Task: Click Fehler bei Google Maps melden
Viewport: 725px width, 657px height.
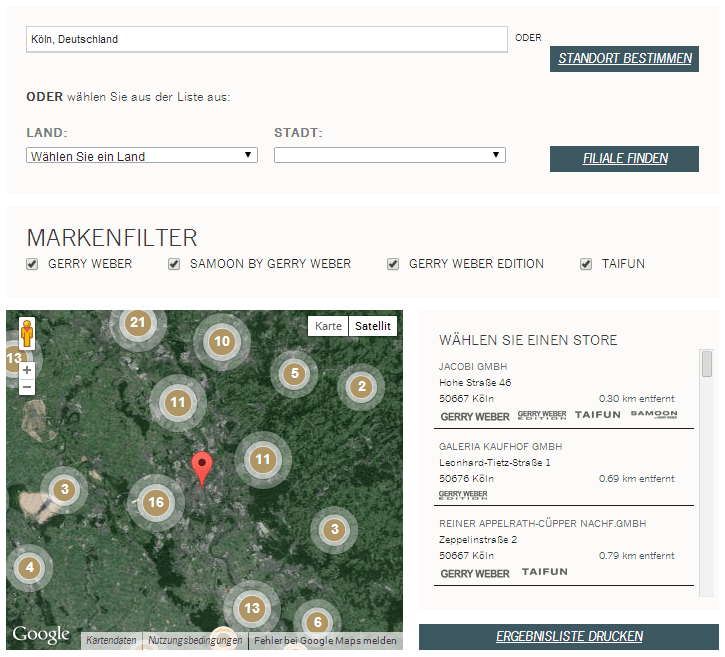Action: click(325, 640)
